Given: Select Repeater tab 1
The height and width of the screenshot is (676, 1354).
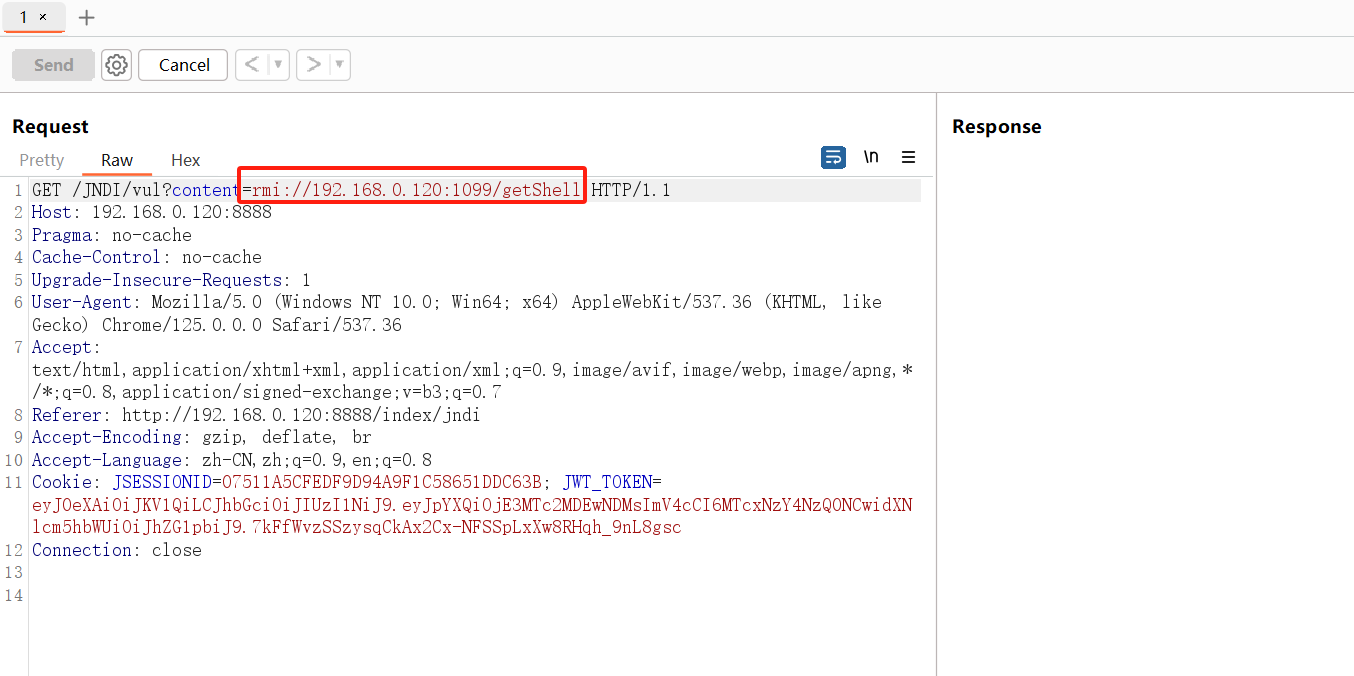Looking at the screenshot, I should click(24, 17).
